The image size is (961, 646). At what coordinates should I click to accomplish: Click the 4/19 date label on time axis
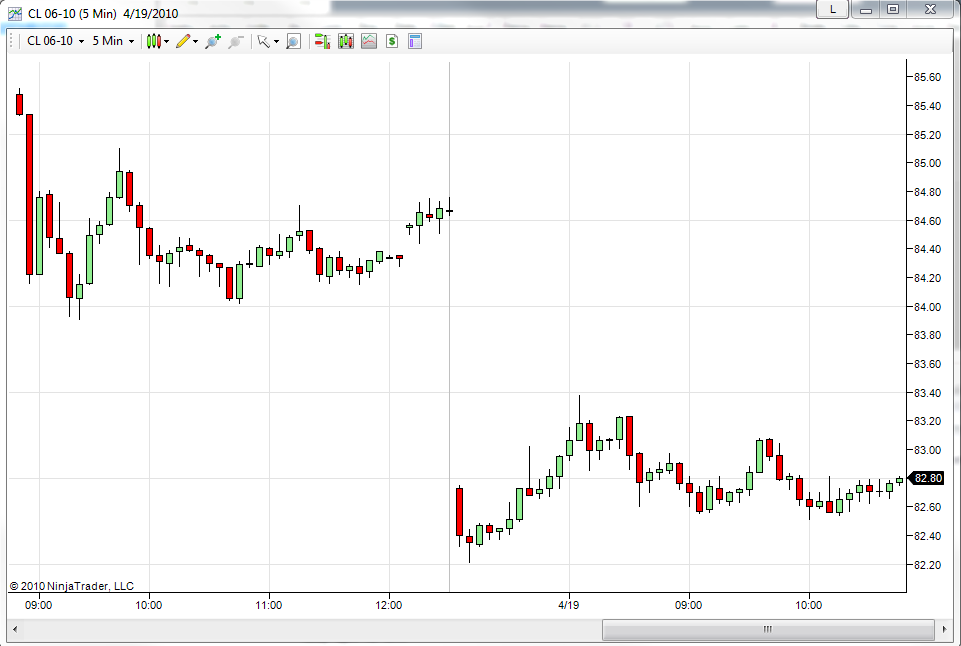569,605
